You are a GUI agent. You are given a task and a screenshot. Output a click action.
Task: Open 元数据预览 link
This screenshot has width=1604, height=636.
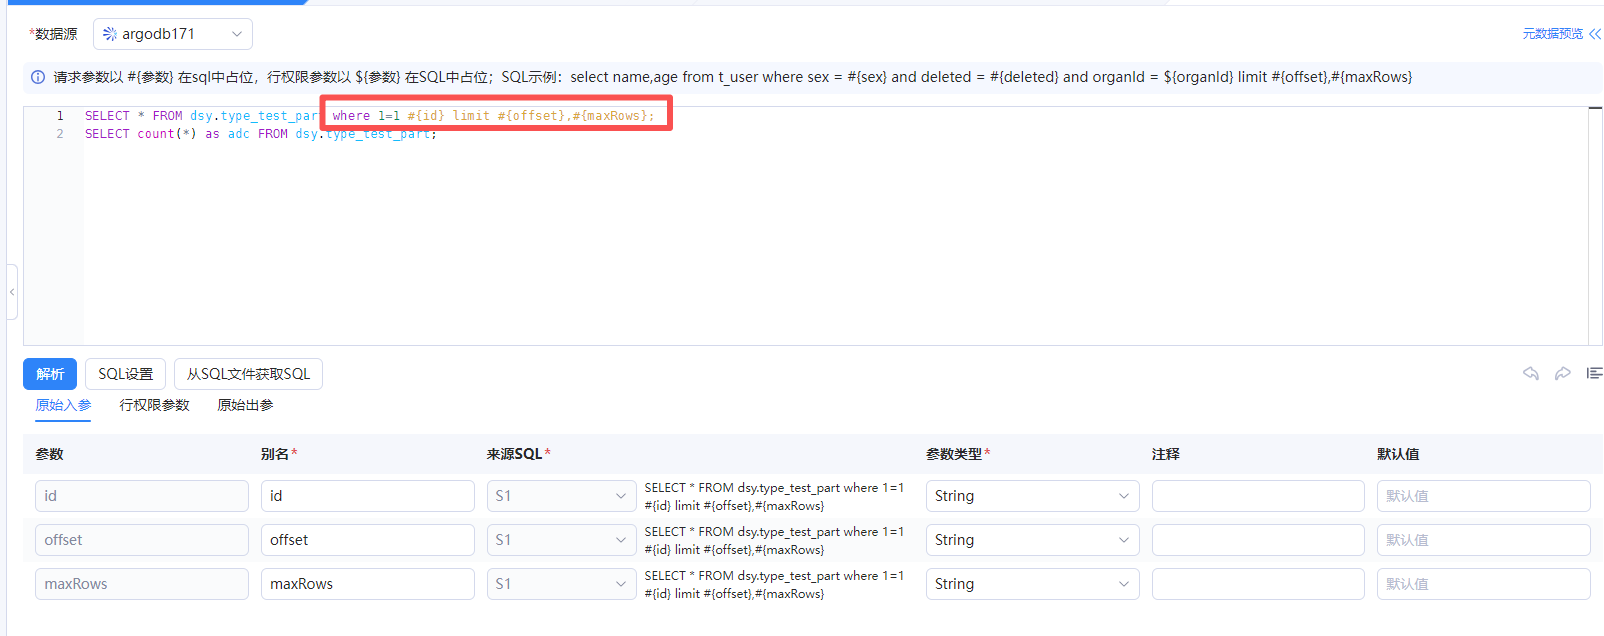(x=1552, y=34)
